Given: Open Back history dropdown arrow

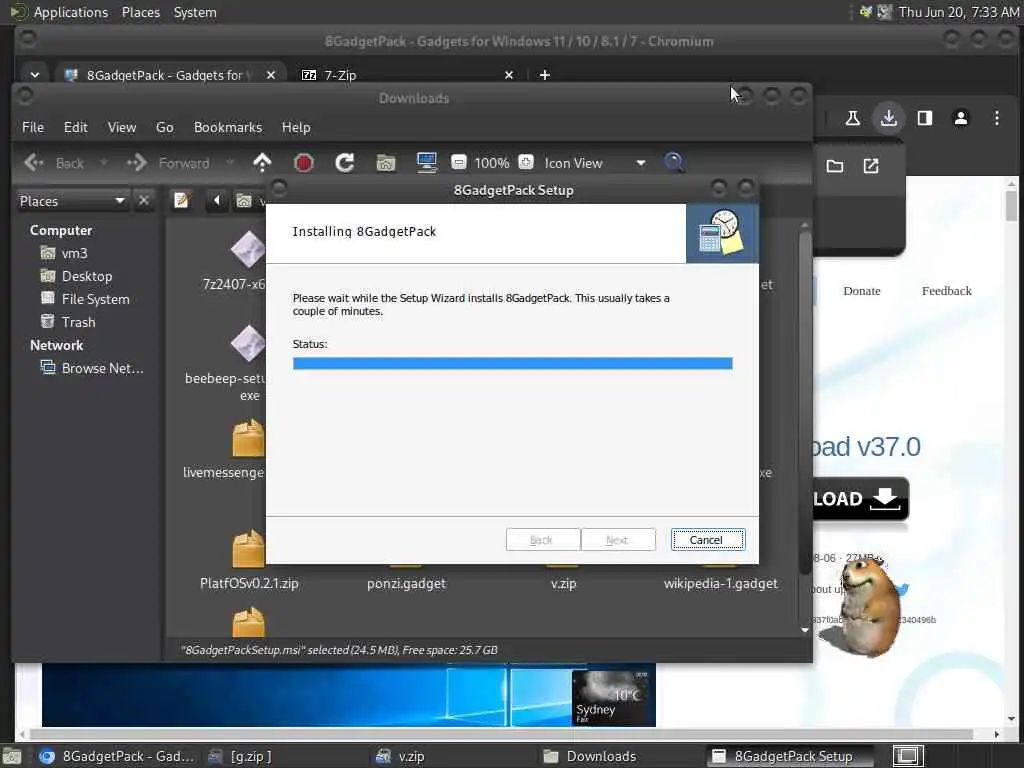Looking at the screenshot, I should coord(104,163).
